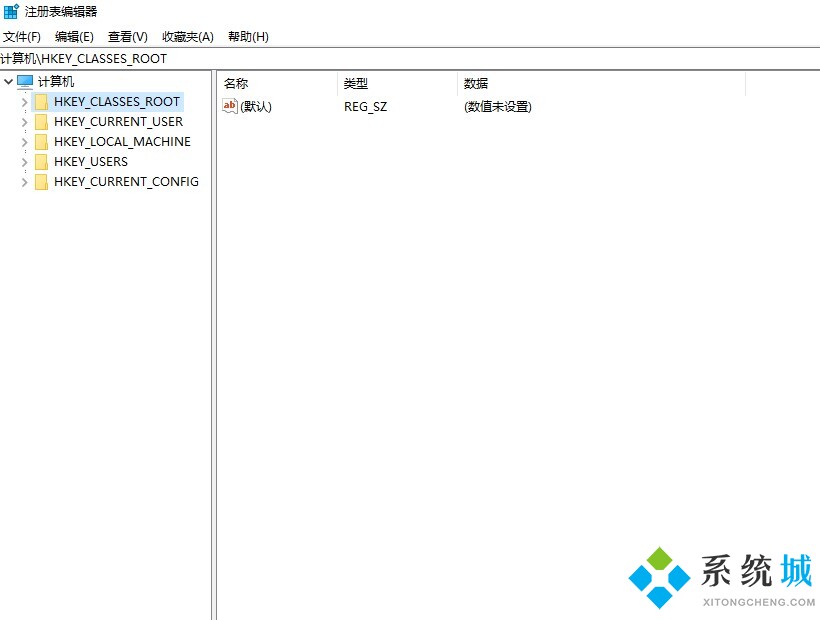Open the 编辑(E) menu
Screen dimensions: 820x620
point(74,37)
